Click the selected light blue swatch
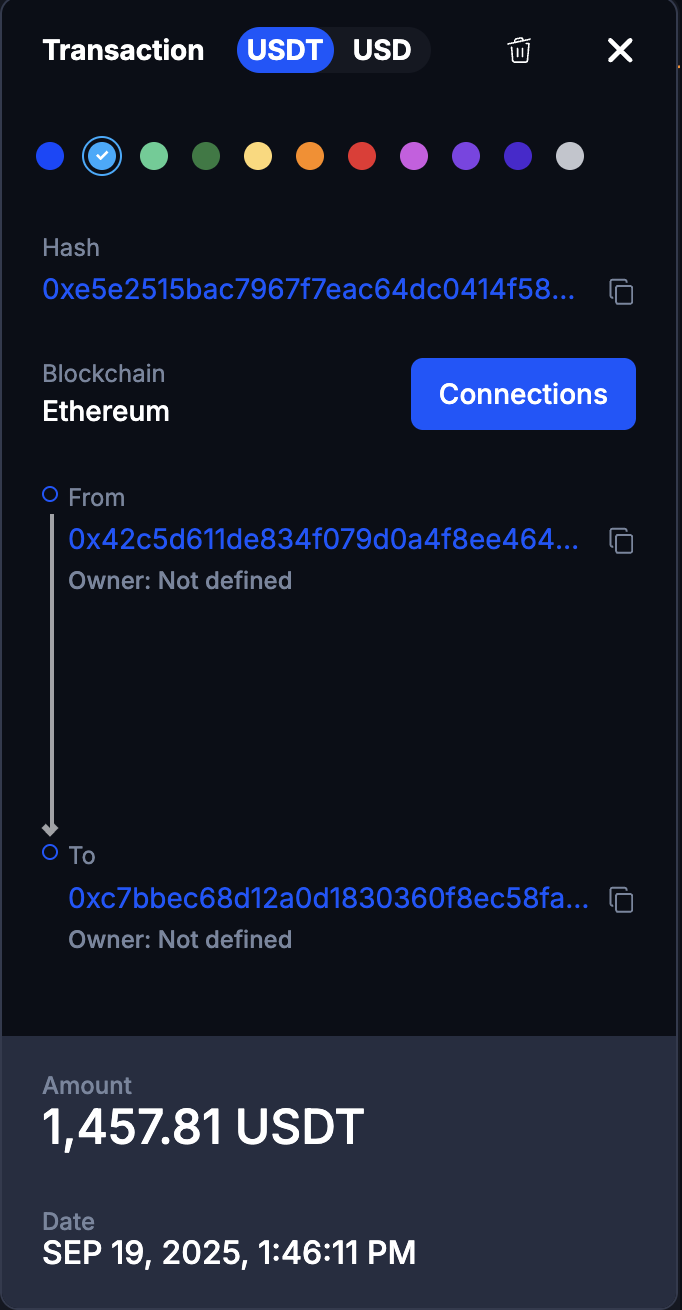 pos(102,156)
